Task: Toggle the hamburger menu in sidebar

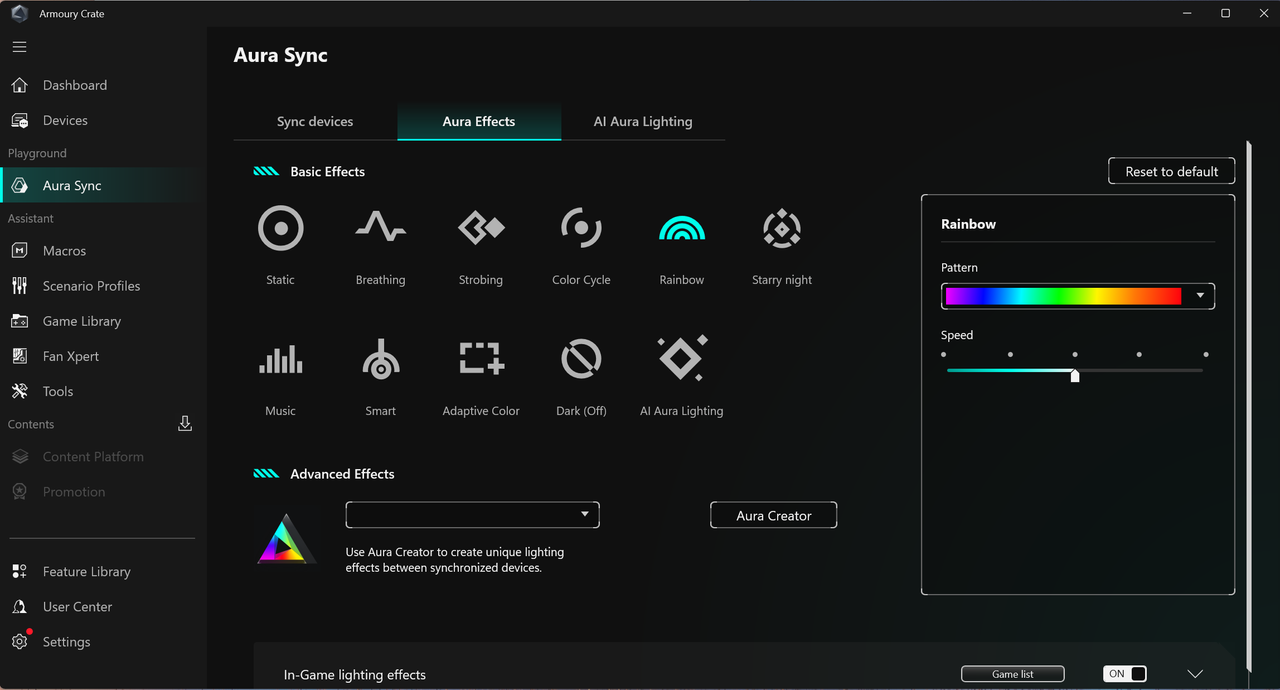Action: (x=19, y=47)
